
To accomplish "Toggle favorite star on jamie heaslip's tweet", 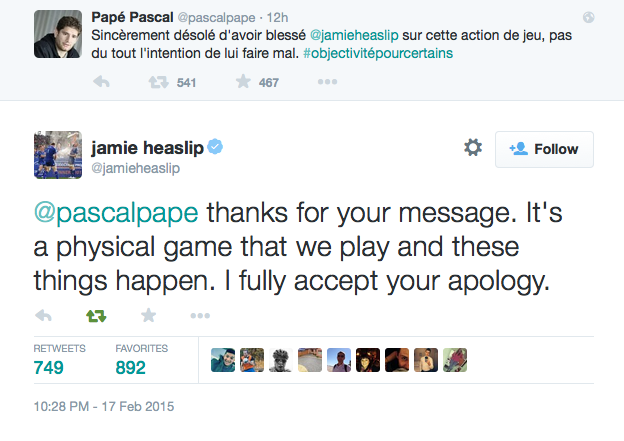I will (148, 315).
